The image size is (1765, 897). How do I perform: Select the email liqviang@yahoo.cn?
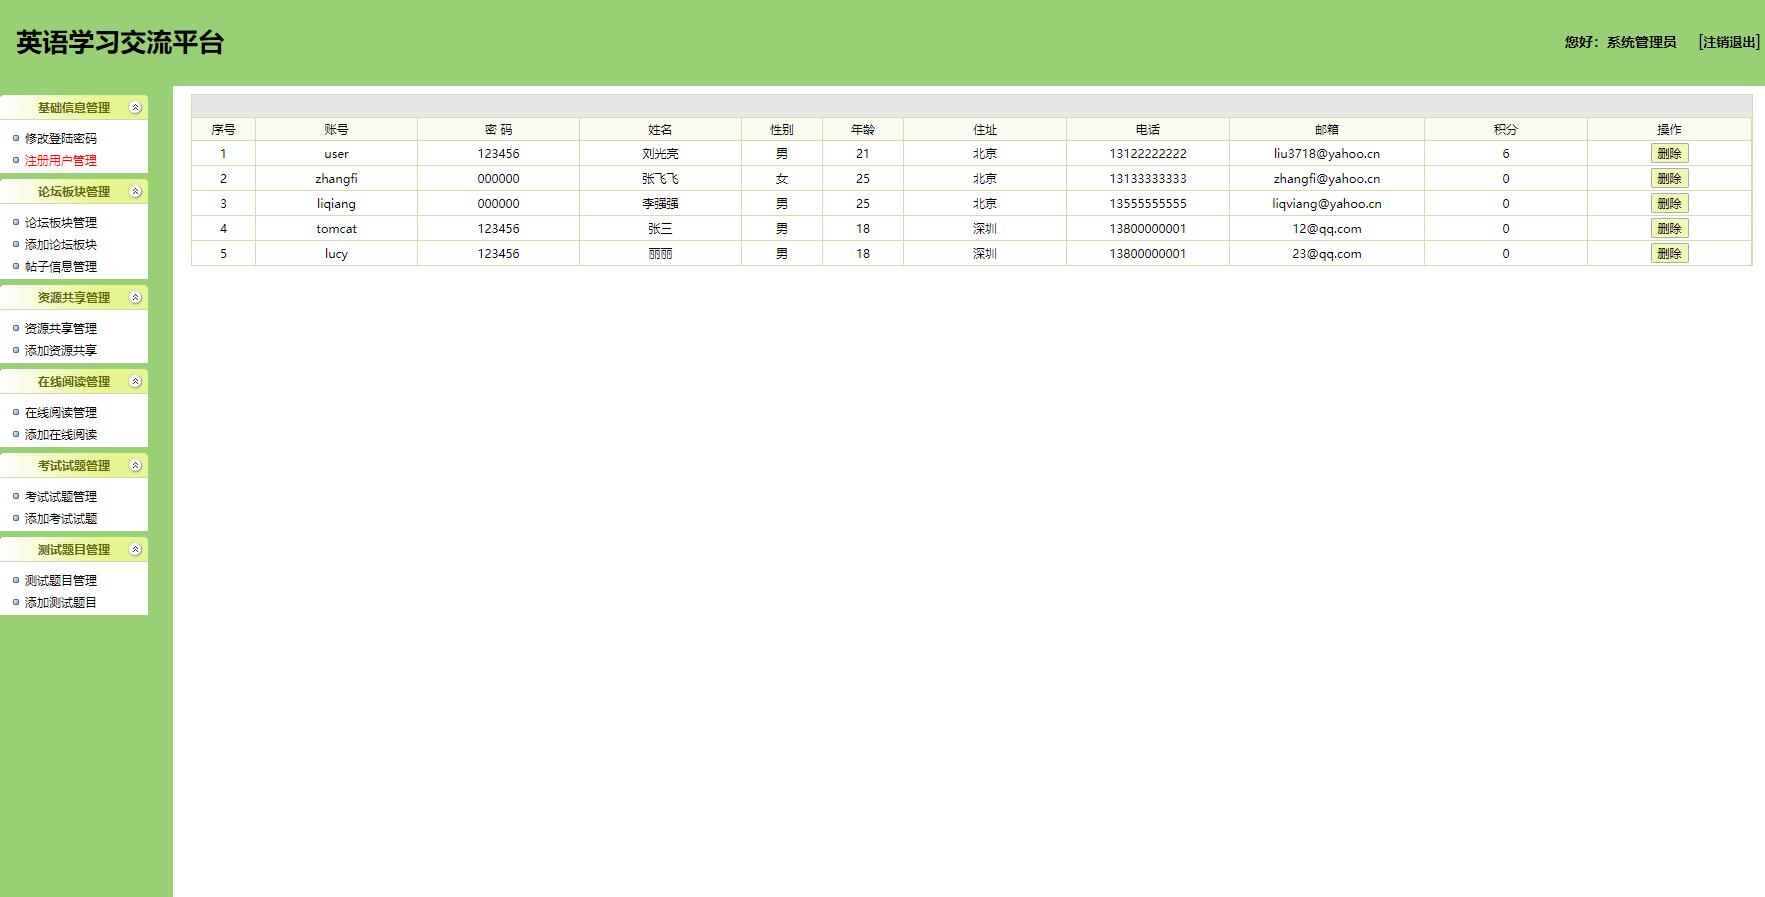point(1327,204)
